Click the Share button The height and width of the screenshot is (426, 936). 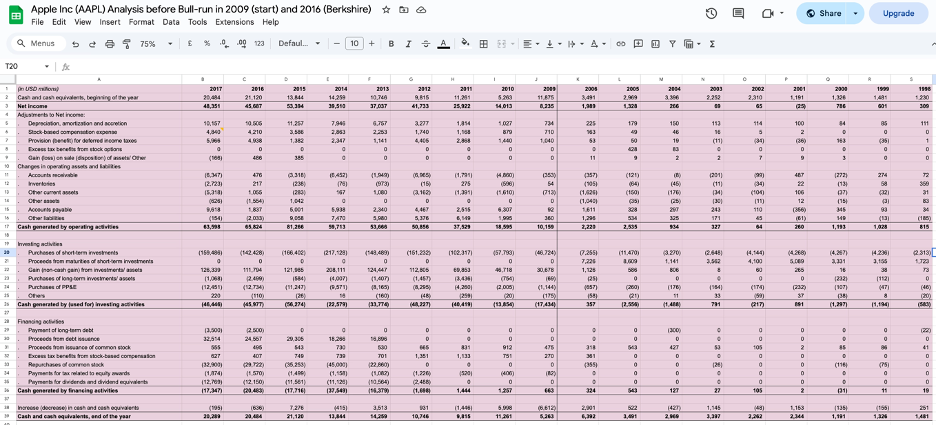(x=823, y=13)
